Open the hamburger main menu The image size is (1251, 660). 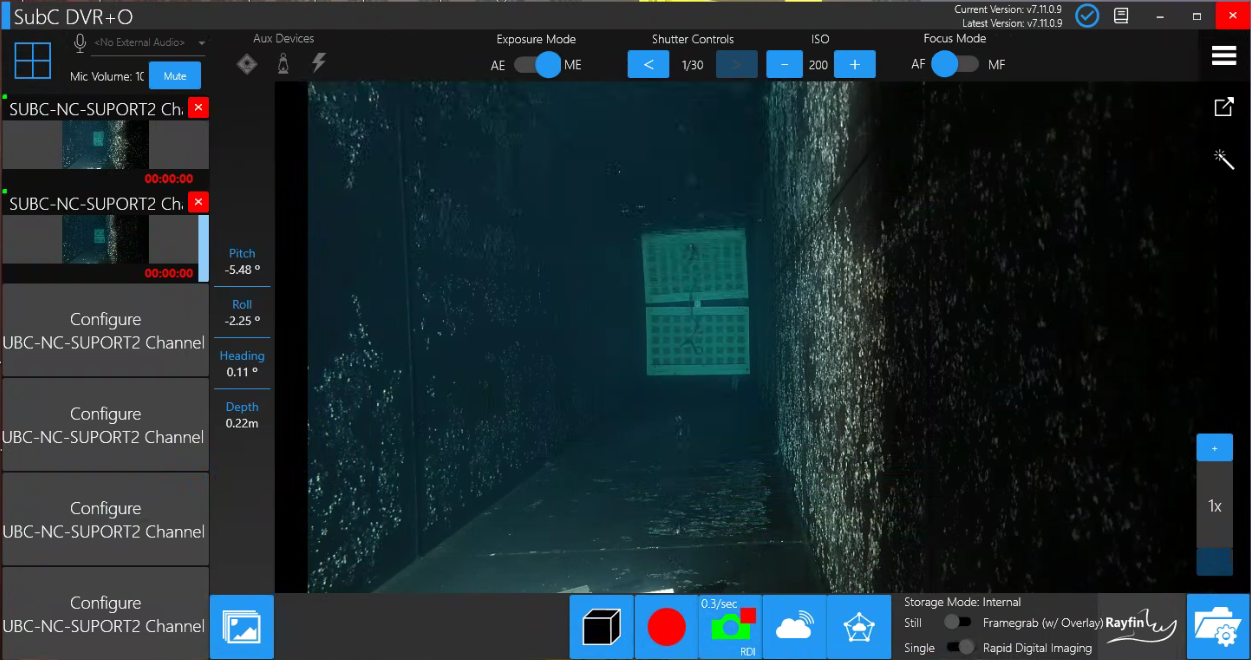tap(1224, 56)
